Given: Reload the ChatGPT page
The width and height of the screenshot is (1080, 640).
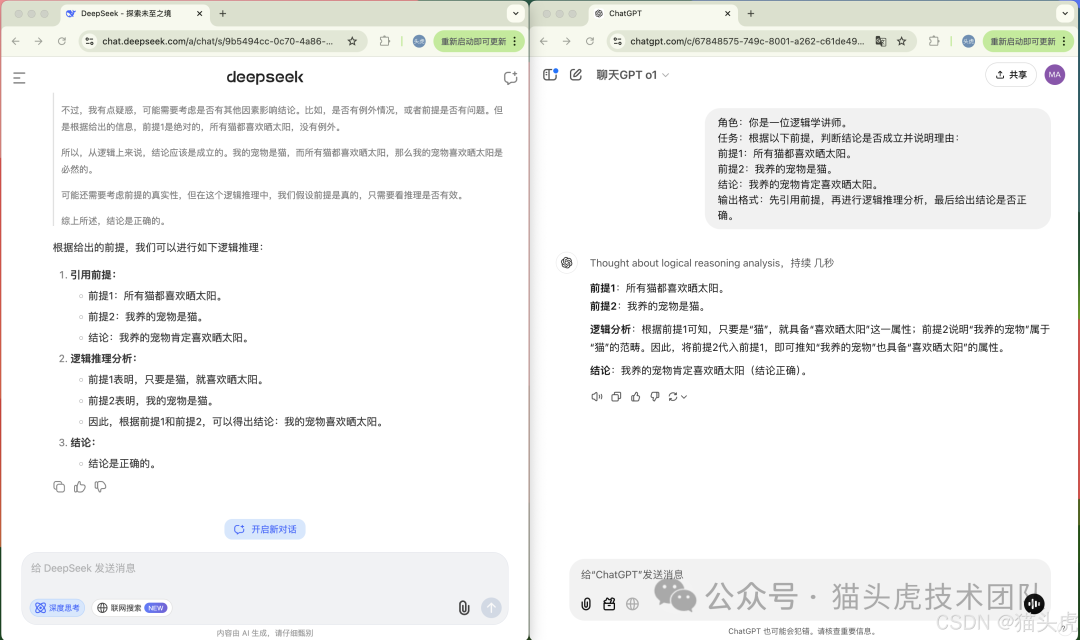Looking at the screenshot, I should pyautogui.click(x=590, y=41).
